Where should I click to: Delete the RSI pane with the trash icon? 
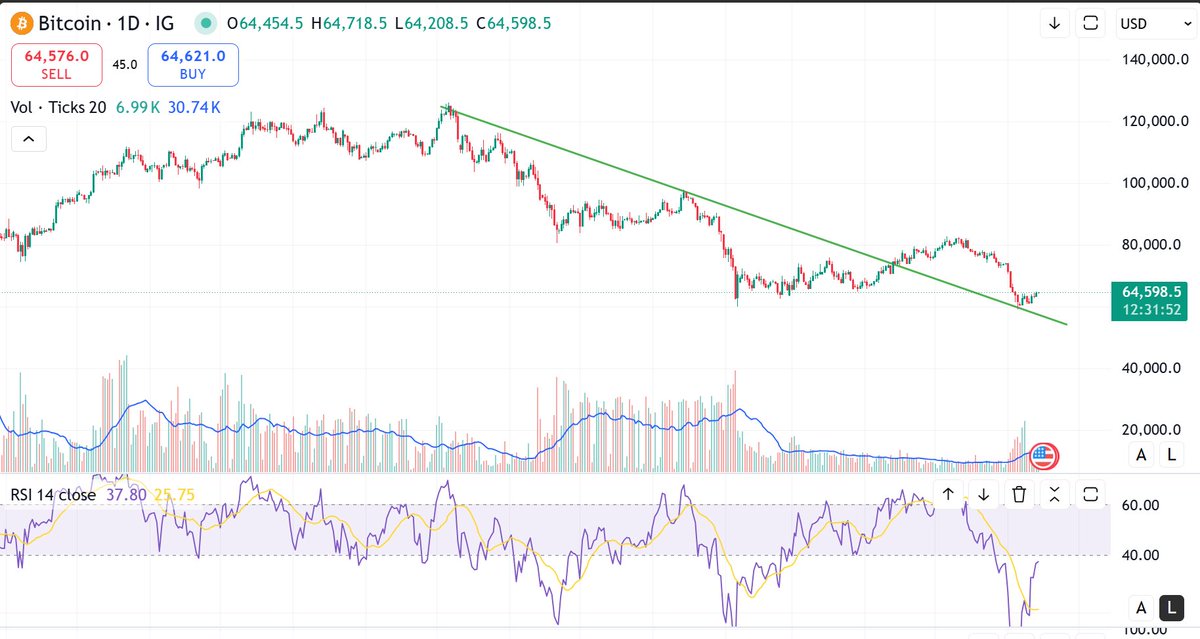(1019, 493)
